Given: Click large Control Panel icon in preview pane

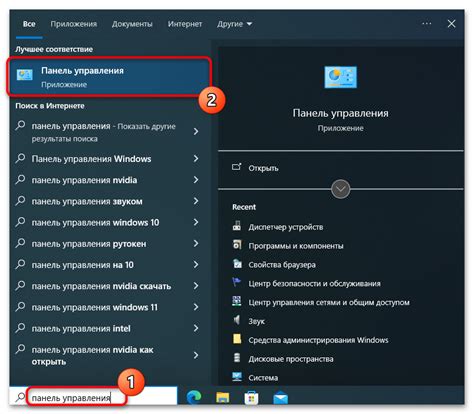Looking at the screenshot, I should click(x=340, y=77).
